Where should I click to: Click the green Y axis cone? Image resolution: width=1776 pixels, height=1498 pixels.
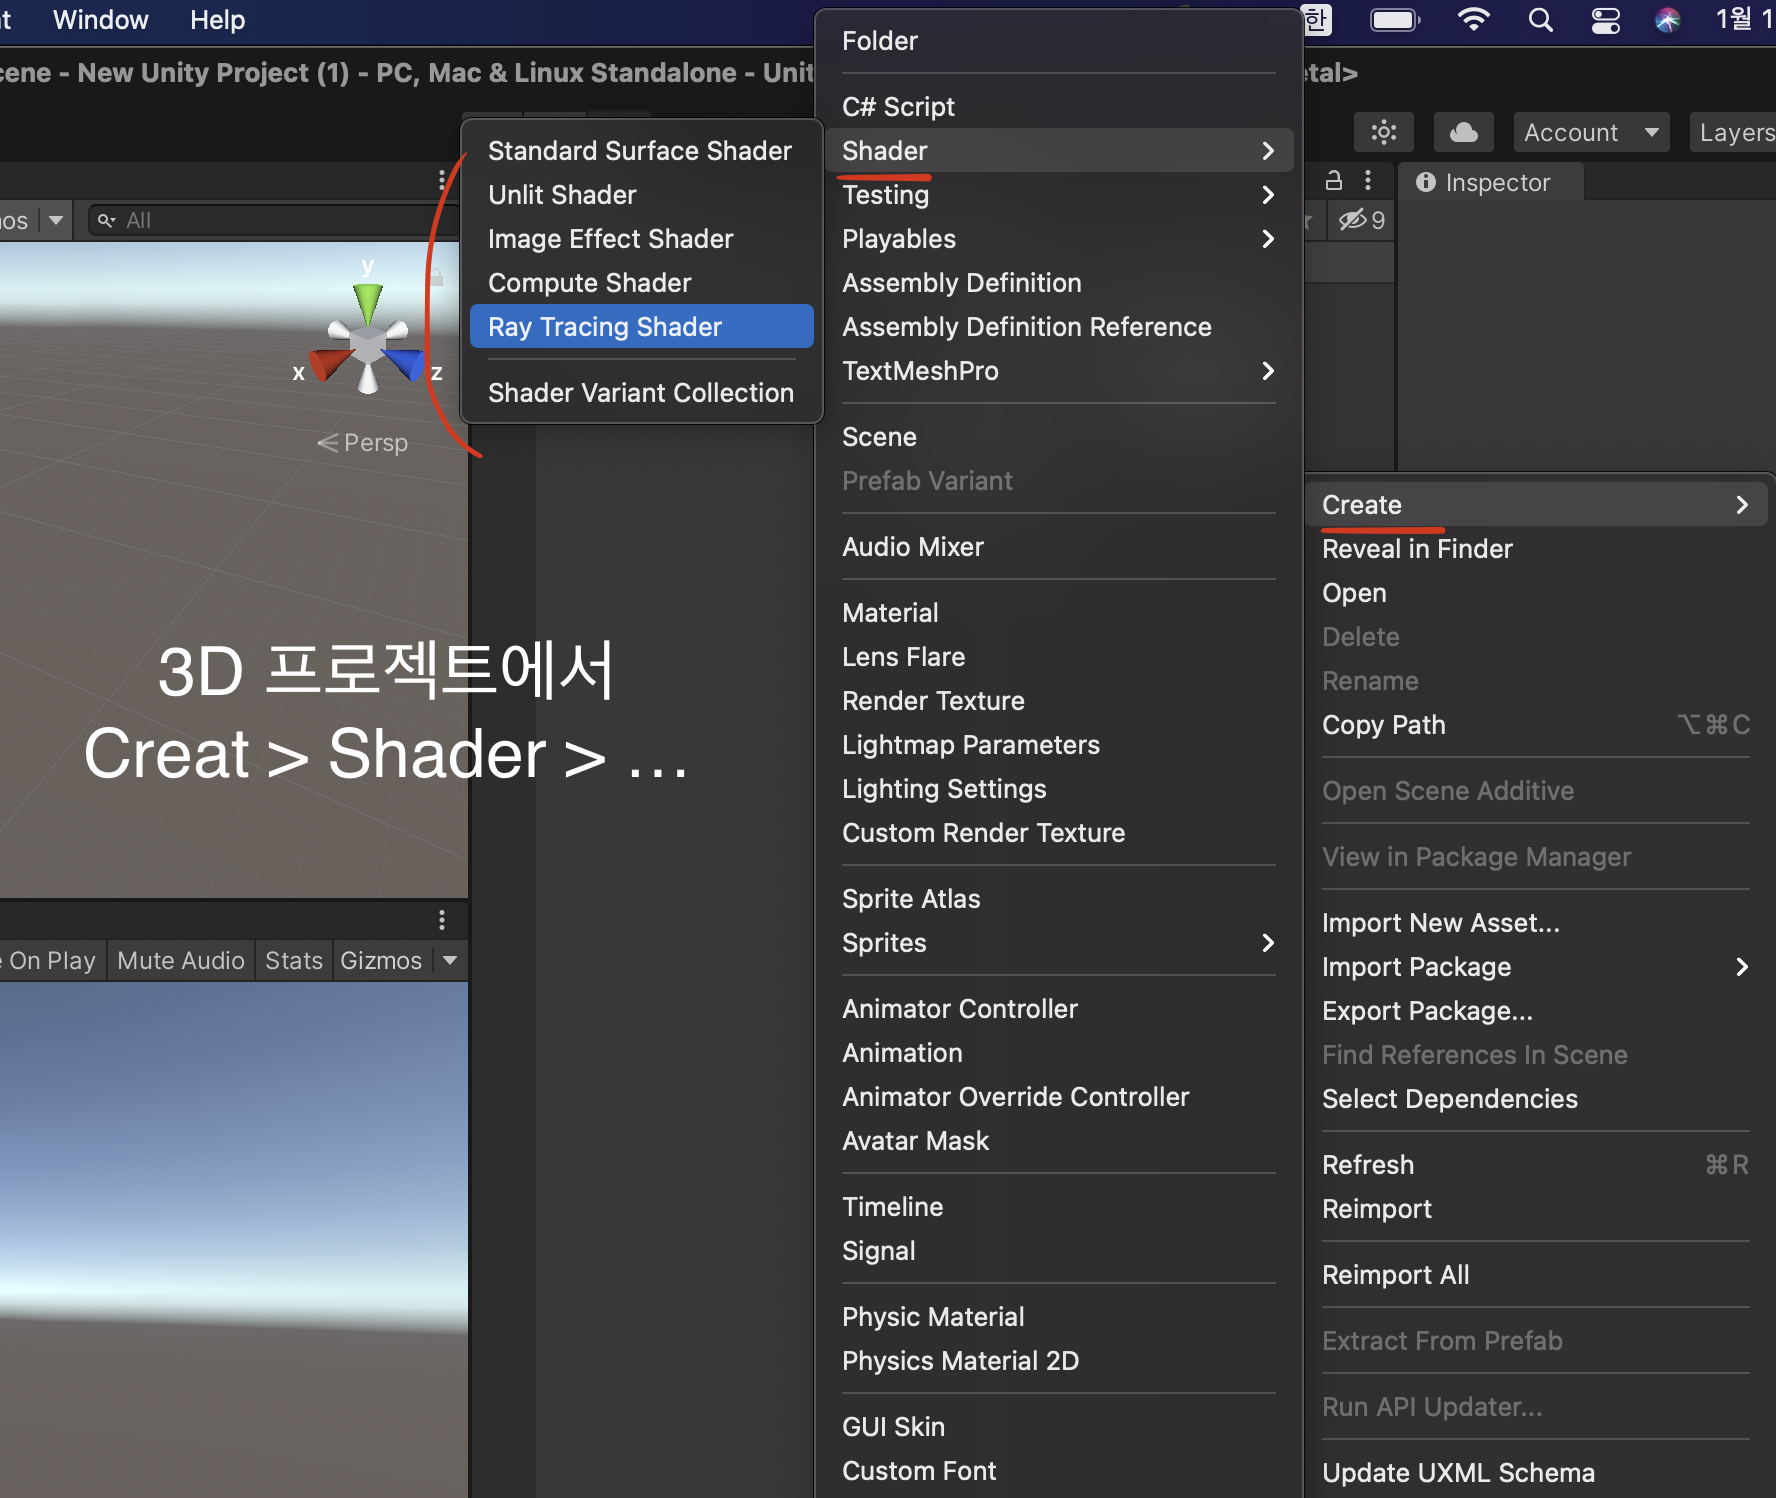(368, 303)
